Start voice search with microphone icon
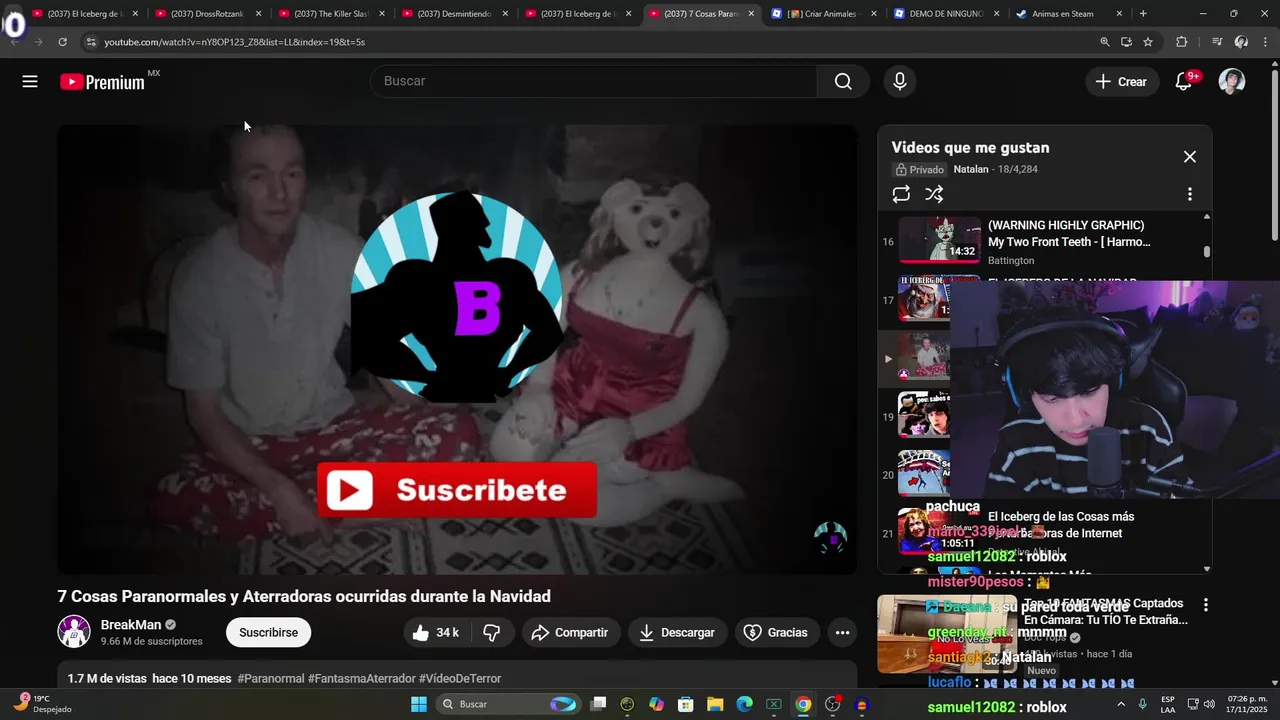 pyautogui.click(x=900, y=82)
